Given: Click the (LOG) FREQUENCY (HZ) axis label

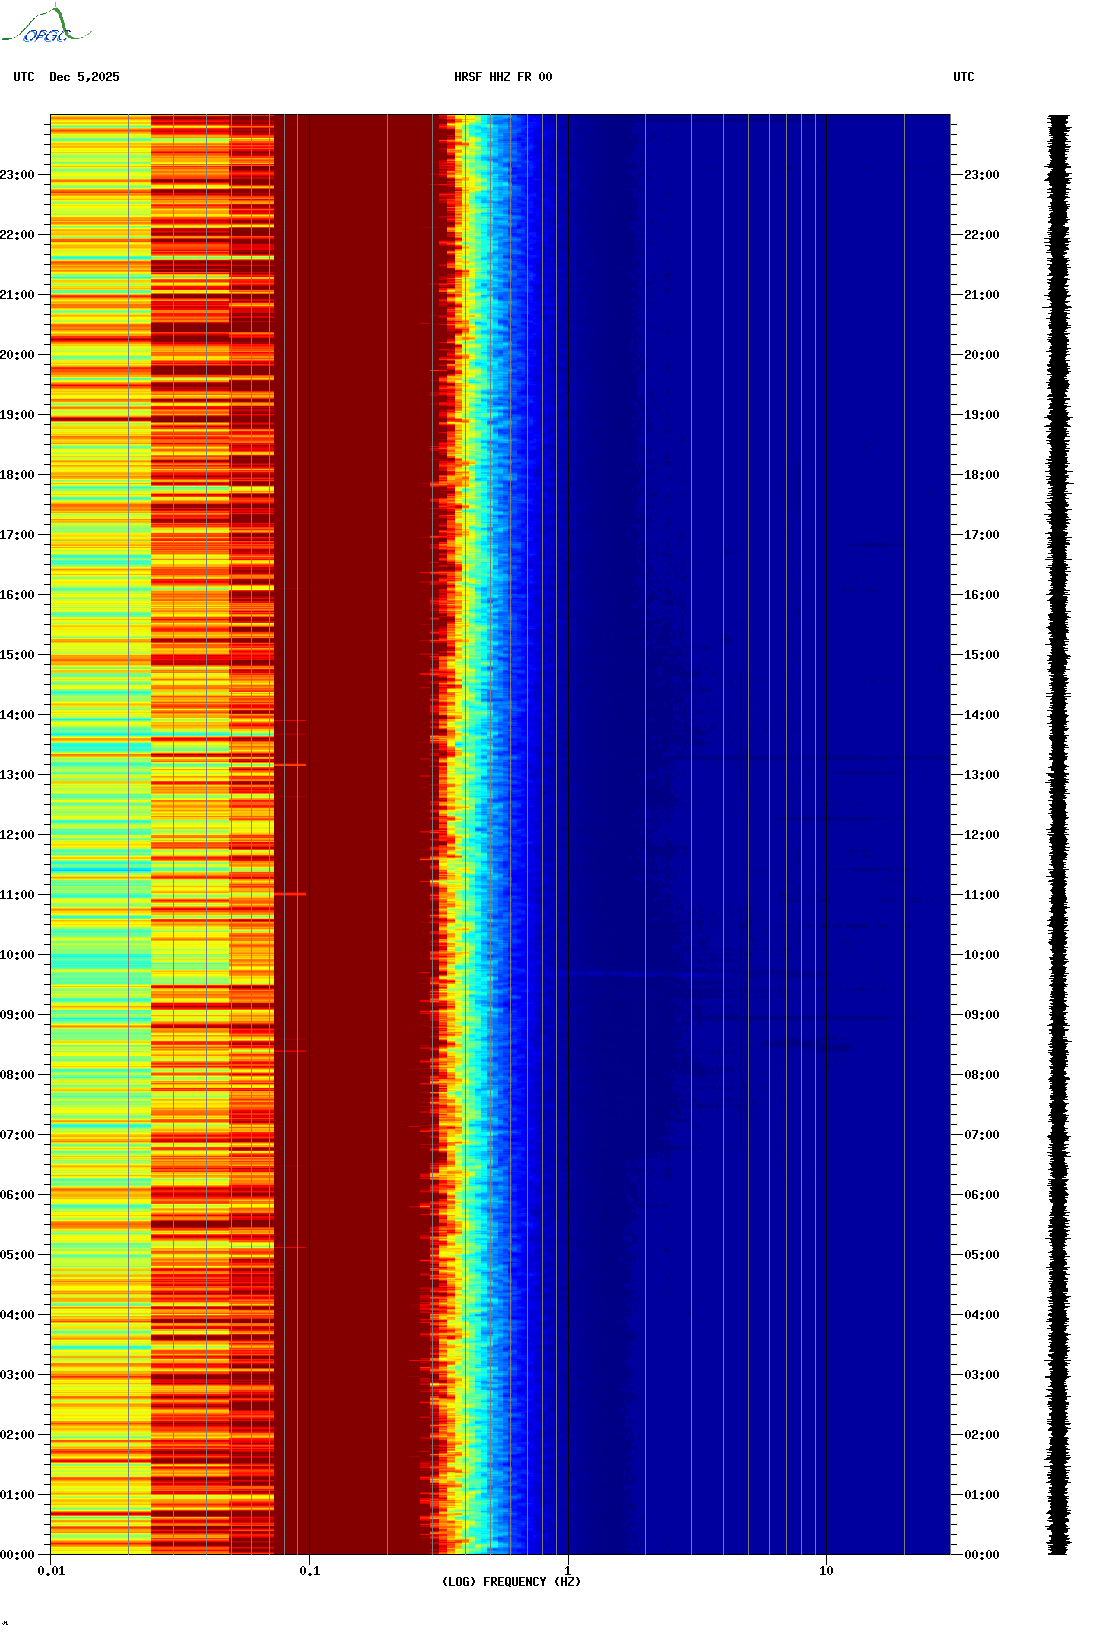Looking at the screenshot, I should (511, 1581).
